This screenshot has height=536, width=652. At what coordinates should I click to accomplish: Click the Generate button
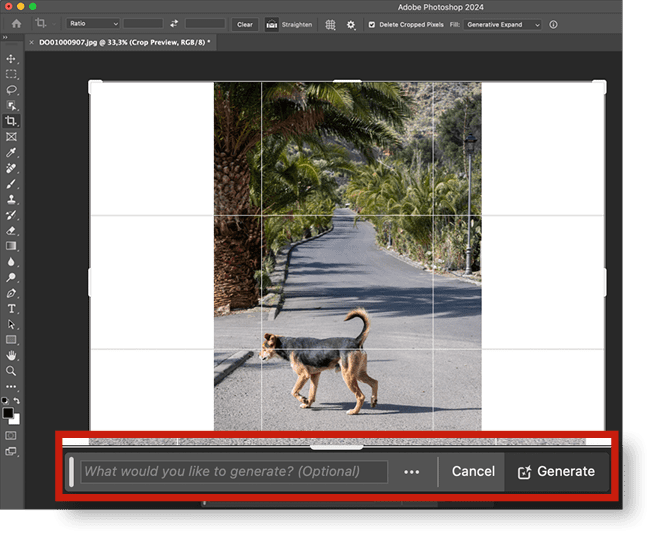click(556, 472)
